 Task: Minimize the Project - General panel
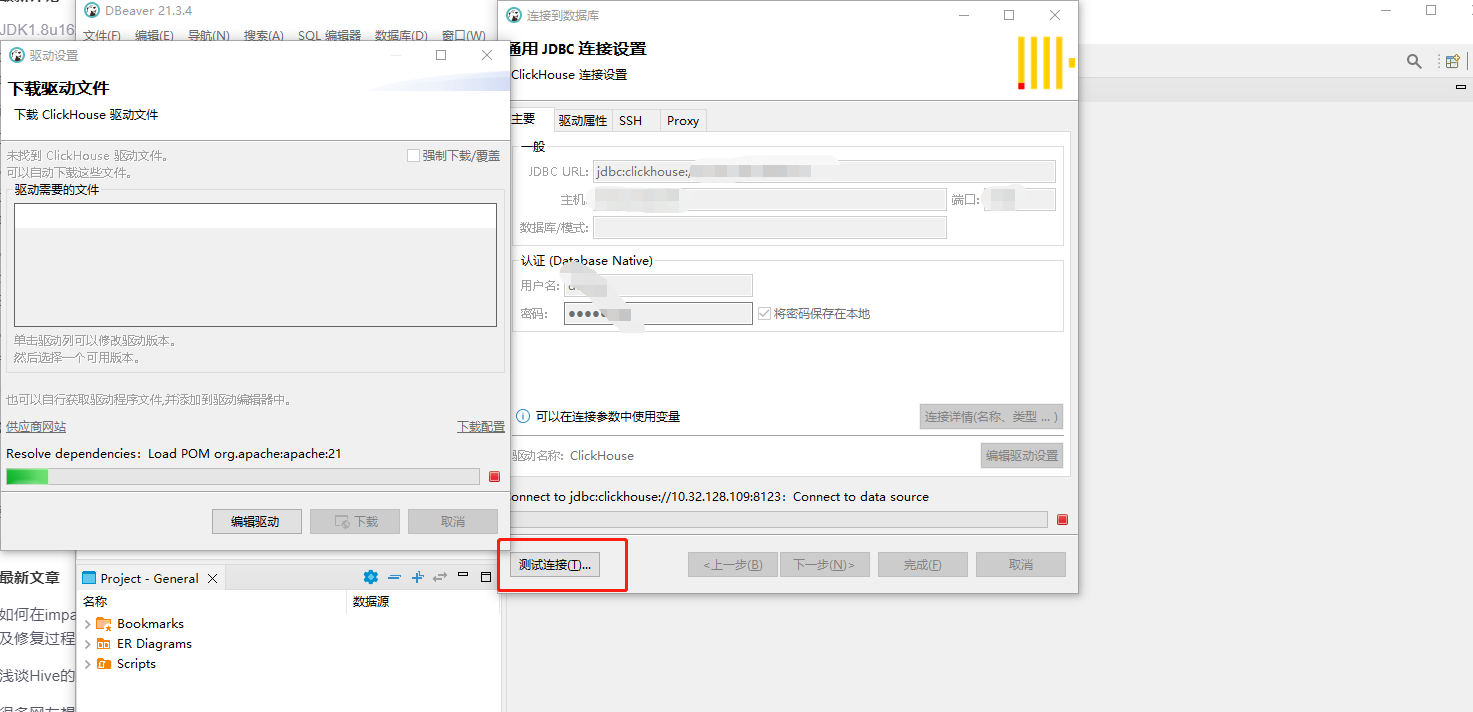(463, 576)
